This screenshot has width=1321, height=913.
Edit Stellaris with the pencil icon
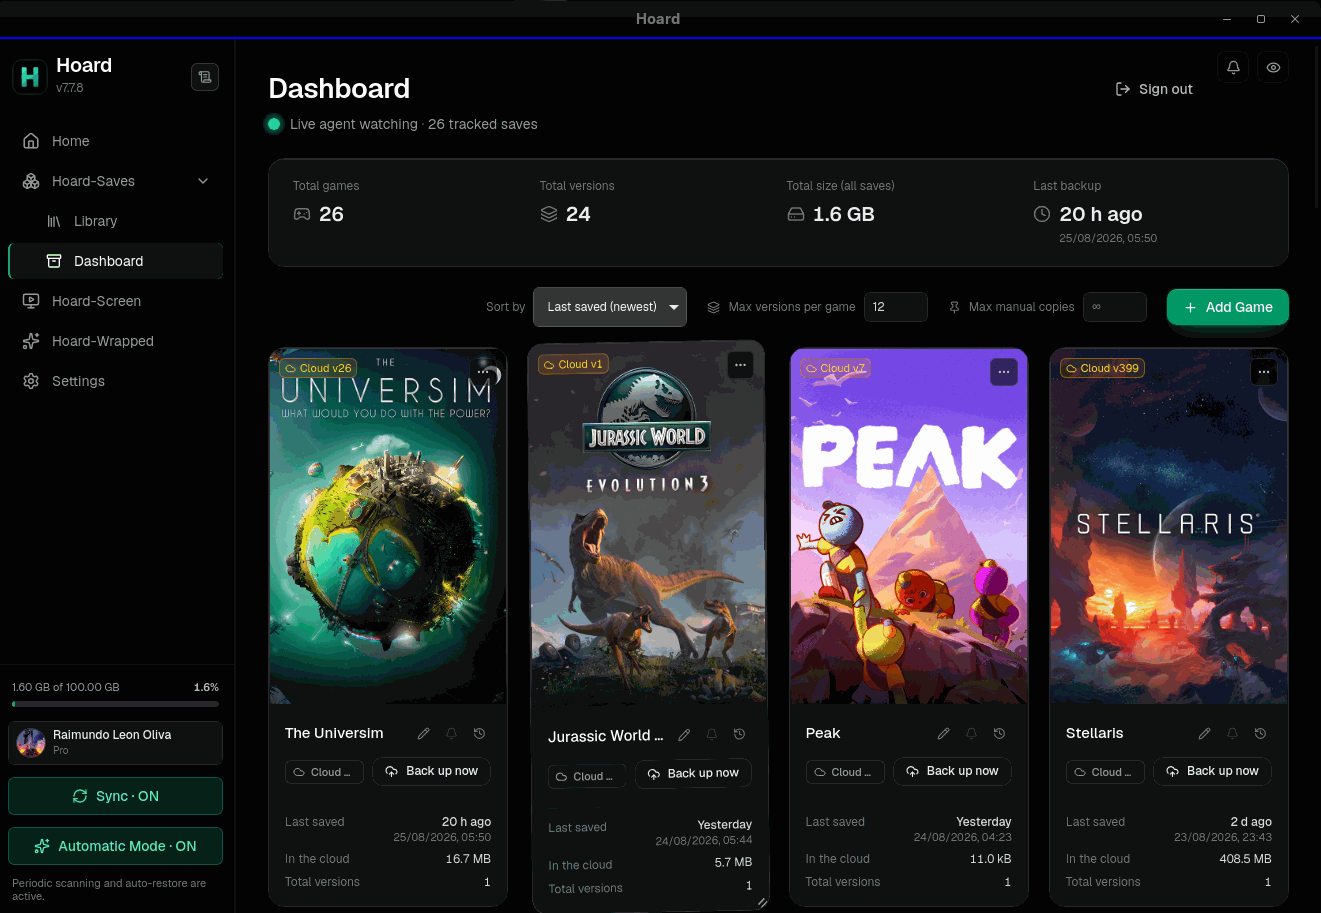[x=1205, y=733]
